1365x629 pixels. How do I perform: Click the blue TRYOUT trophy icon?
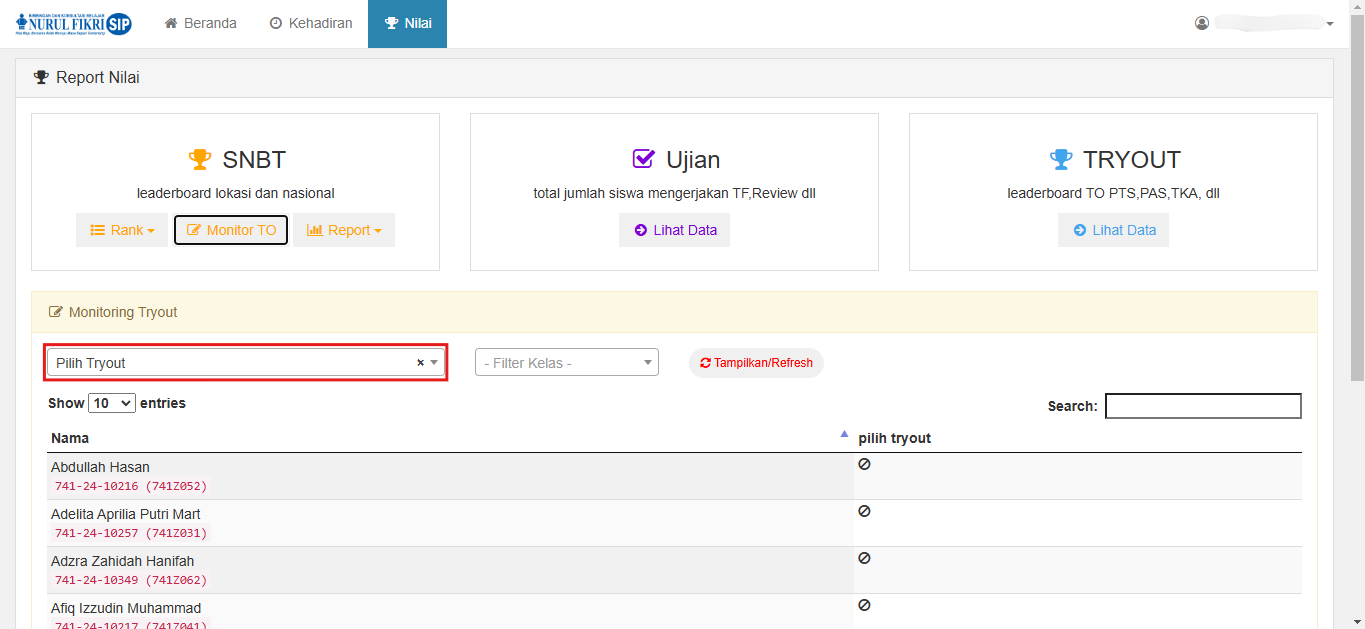[x=1060, y=160]
